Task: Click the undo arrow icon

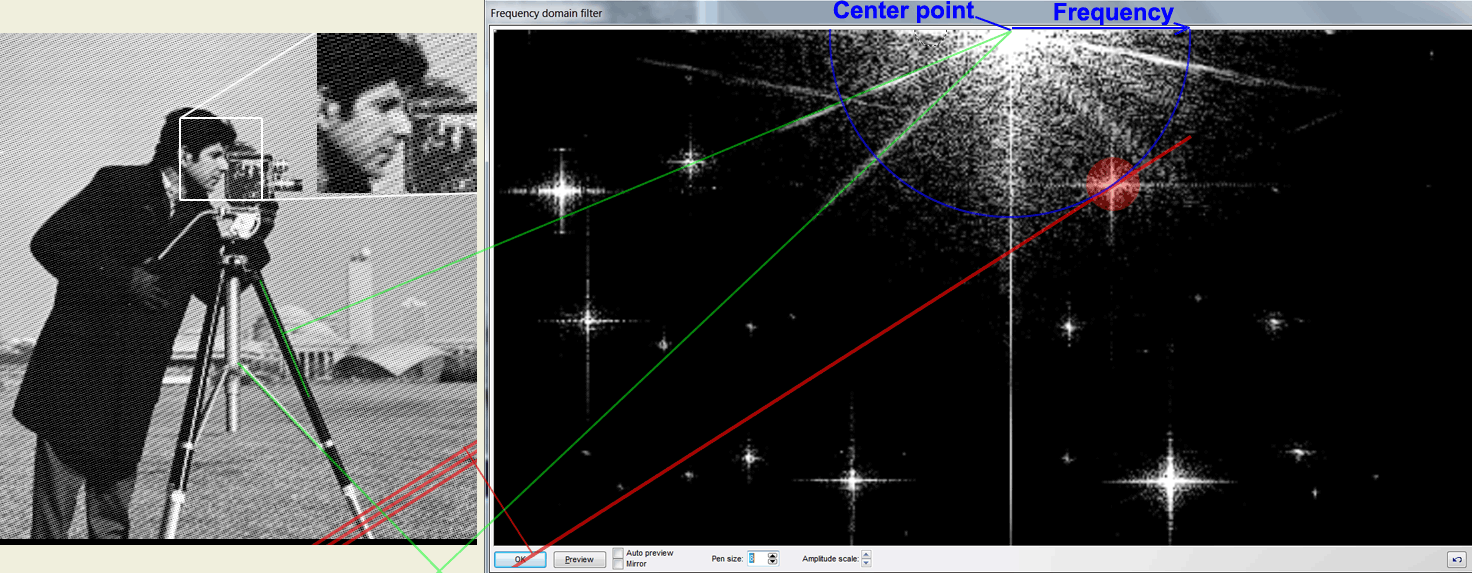Action: pyautogui.click(x=1456, y=559)
